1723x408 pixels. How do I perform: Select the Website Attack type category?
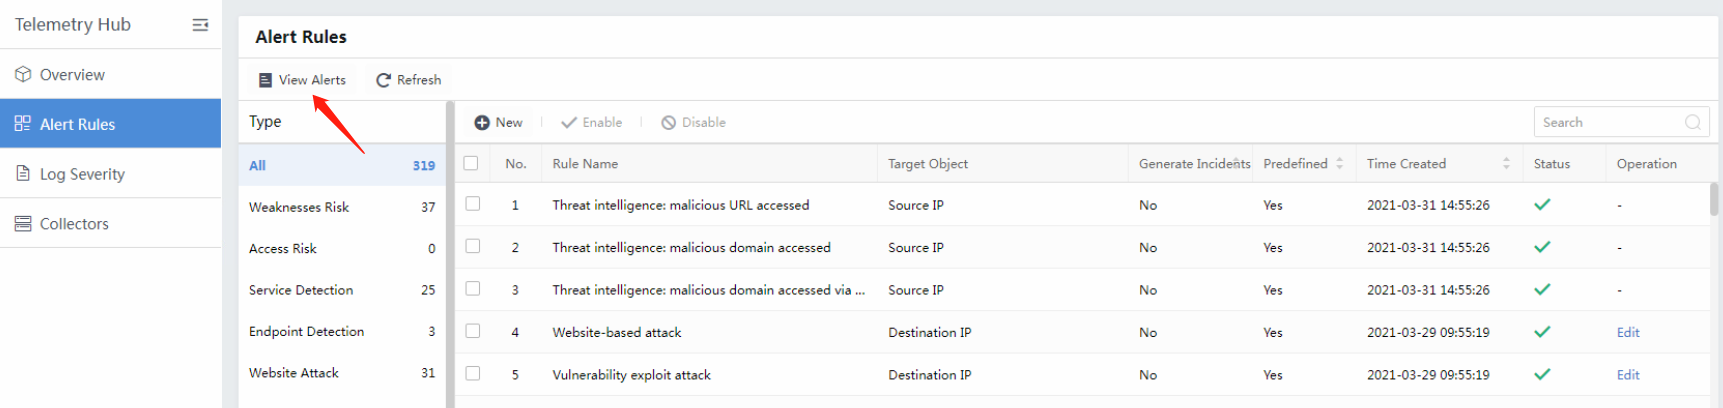[x=294, y=373]
